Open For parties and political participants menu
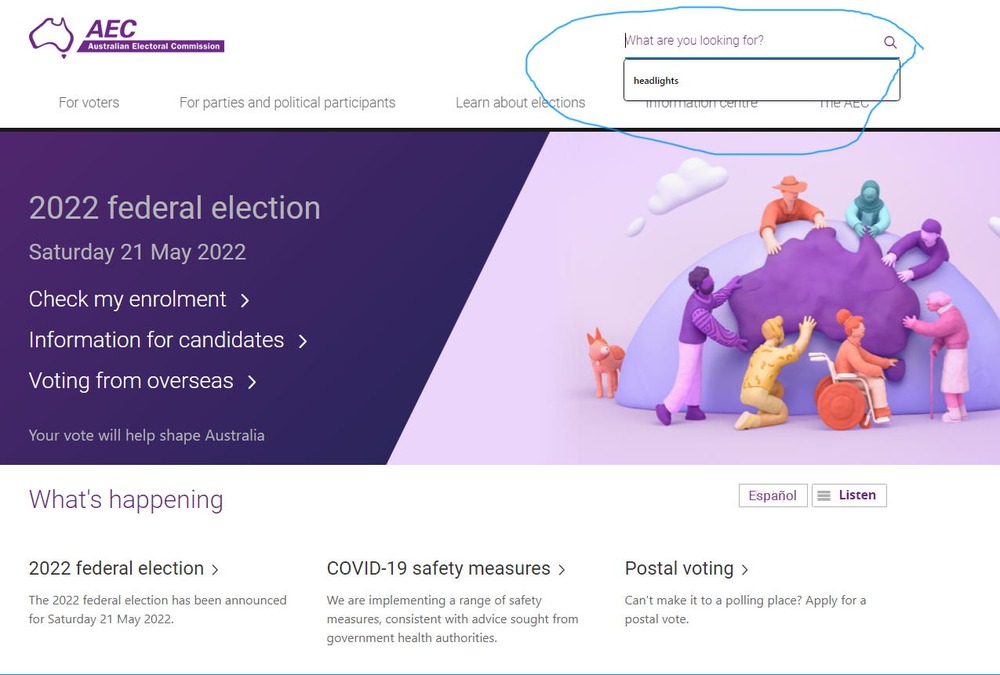This screenshot has width=1000, height=675. 287,102
